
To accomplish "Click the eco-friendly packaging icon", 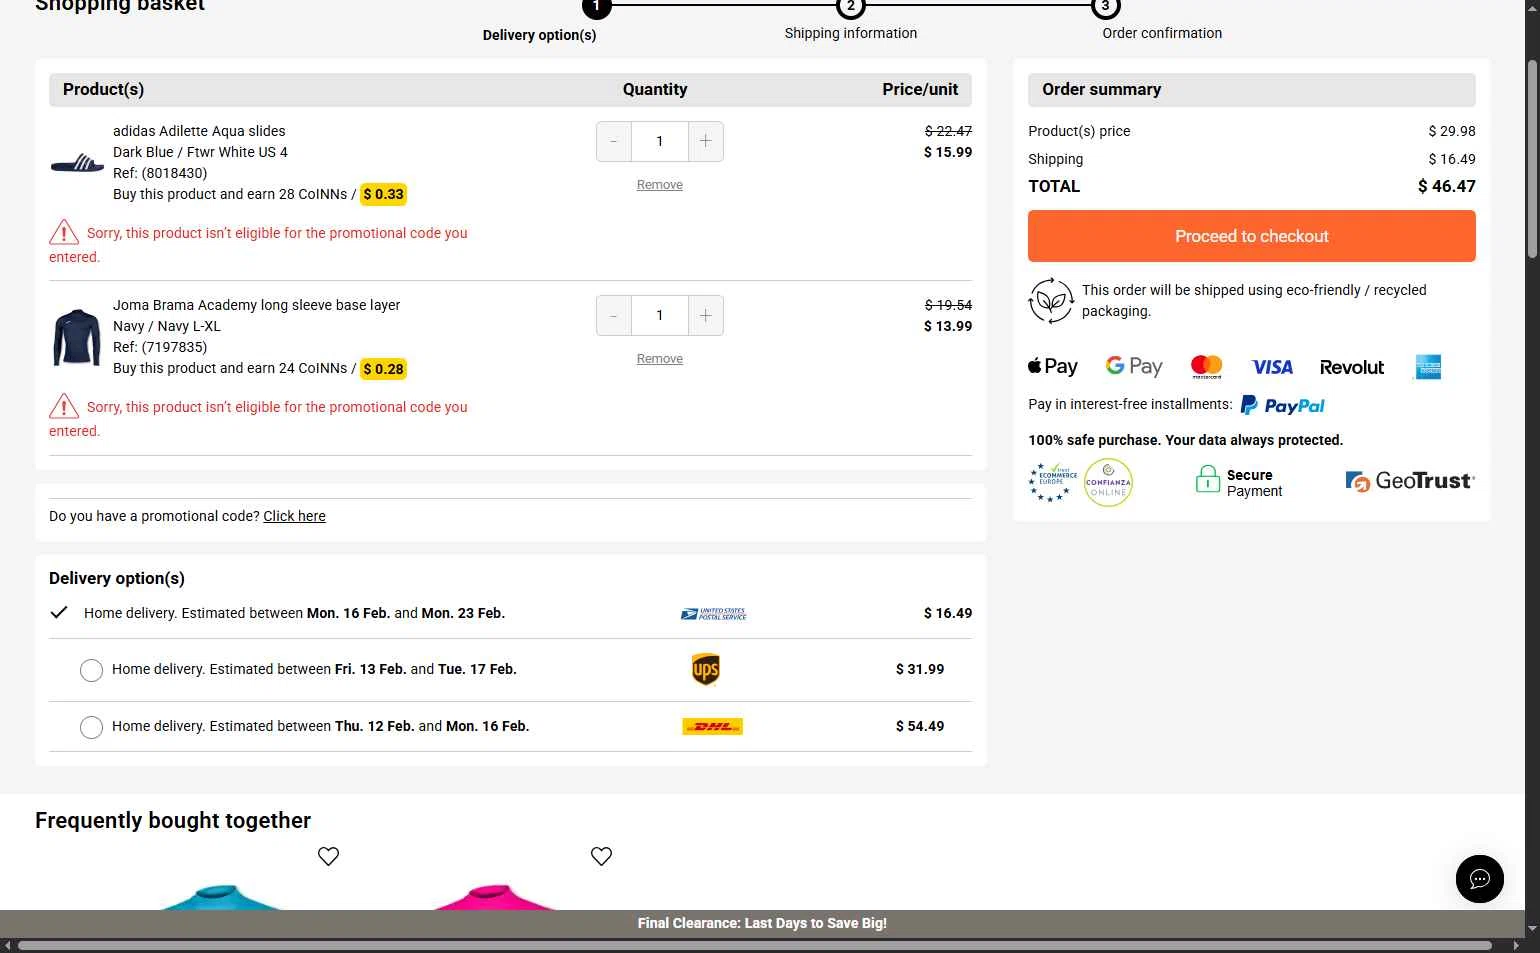I will (x=1051, y=301).
